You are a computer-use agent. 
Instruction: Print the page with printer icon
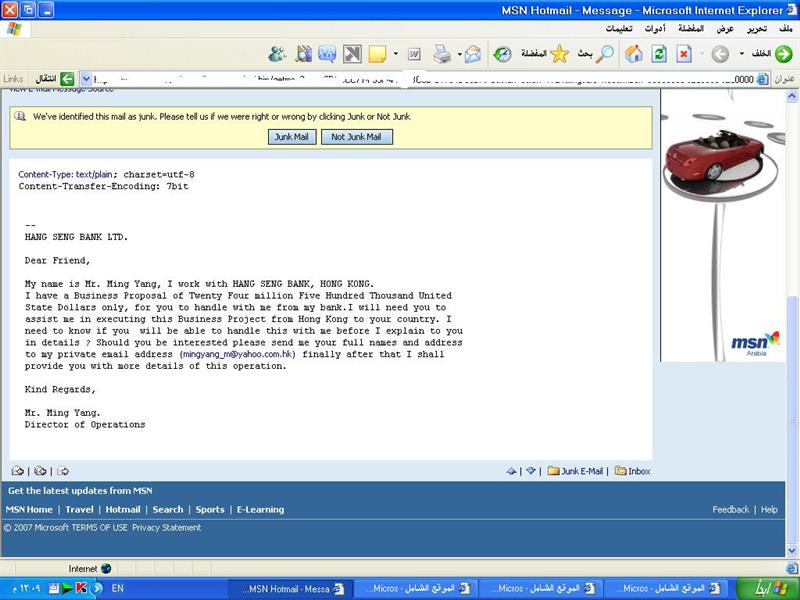point(442,54)
